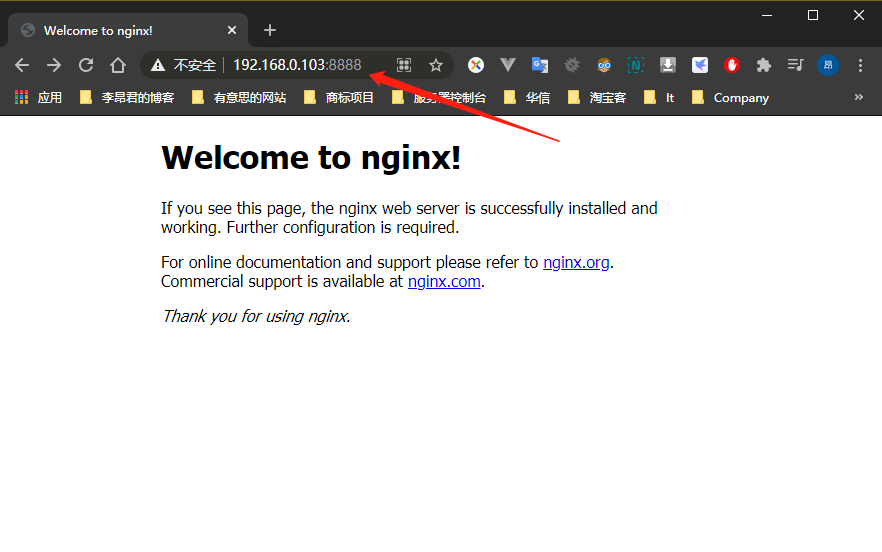Image resolution: width=882 pixels, height=552 pixels.
Task: Open the 淘宝客 bookmarks folder
Action: click(x=596, y=98)
